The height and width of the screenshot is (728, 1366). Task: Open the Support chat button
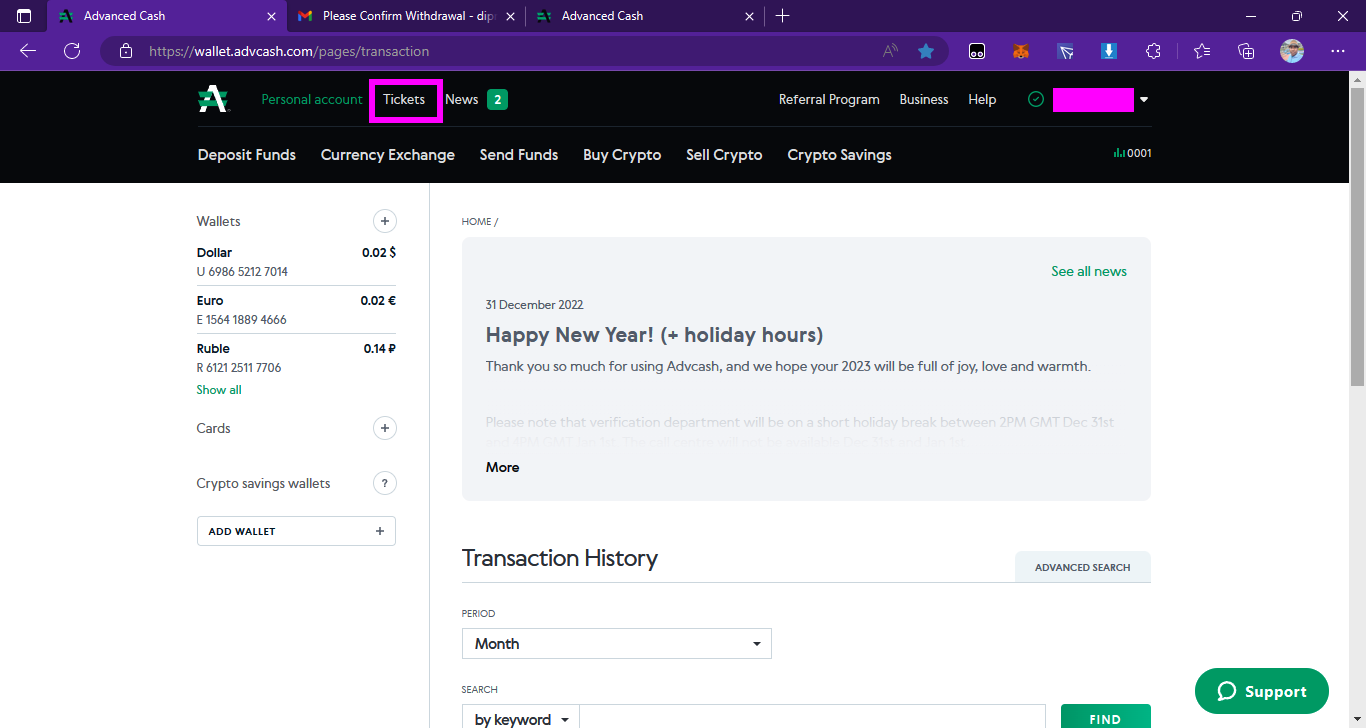click(x=1262, y=691)
